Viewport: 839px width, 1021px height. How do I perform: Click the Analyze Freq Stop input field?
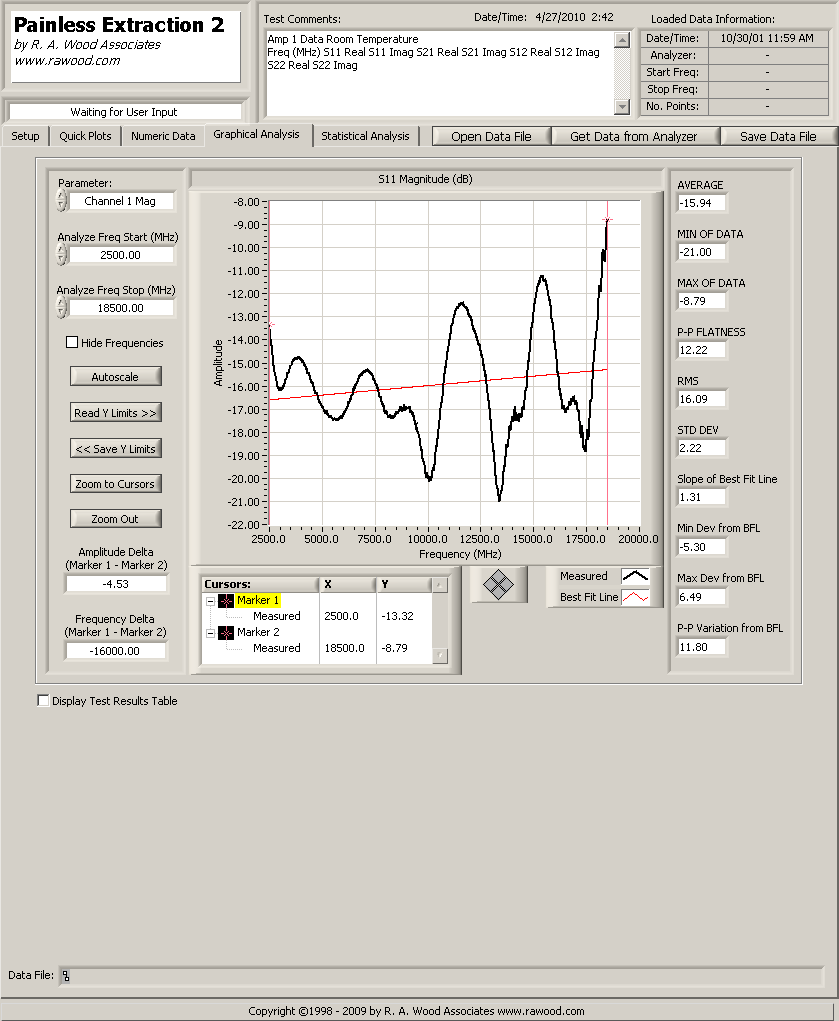tap(120, 309)
